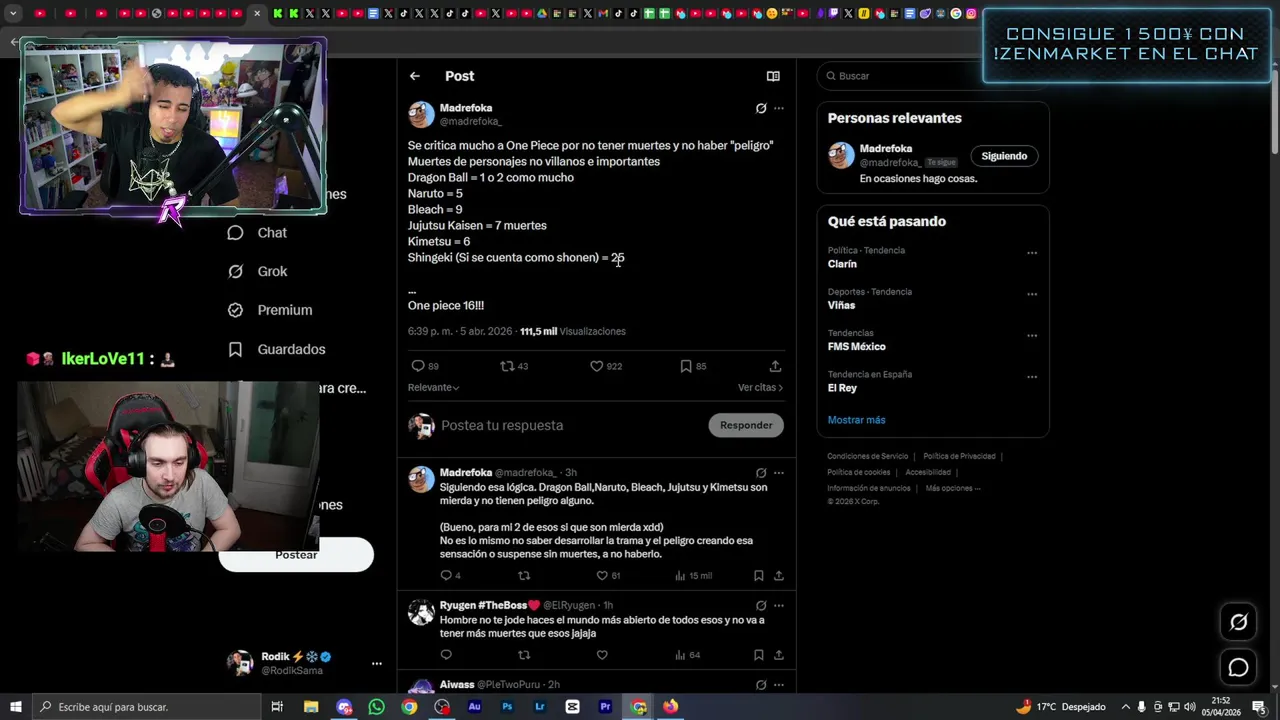Open Más opciones footer menu
Screen dimensions: 1280x720
[x=953, y=488]
